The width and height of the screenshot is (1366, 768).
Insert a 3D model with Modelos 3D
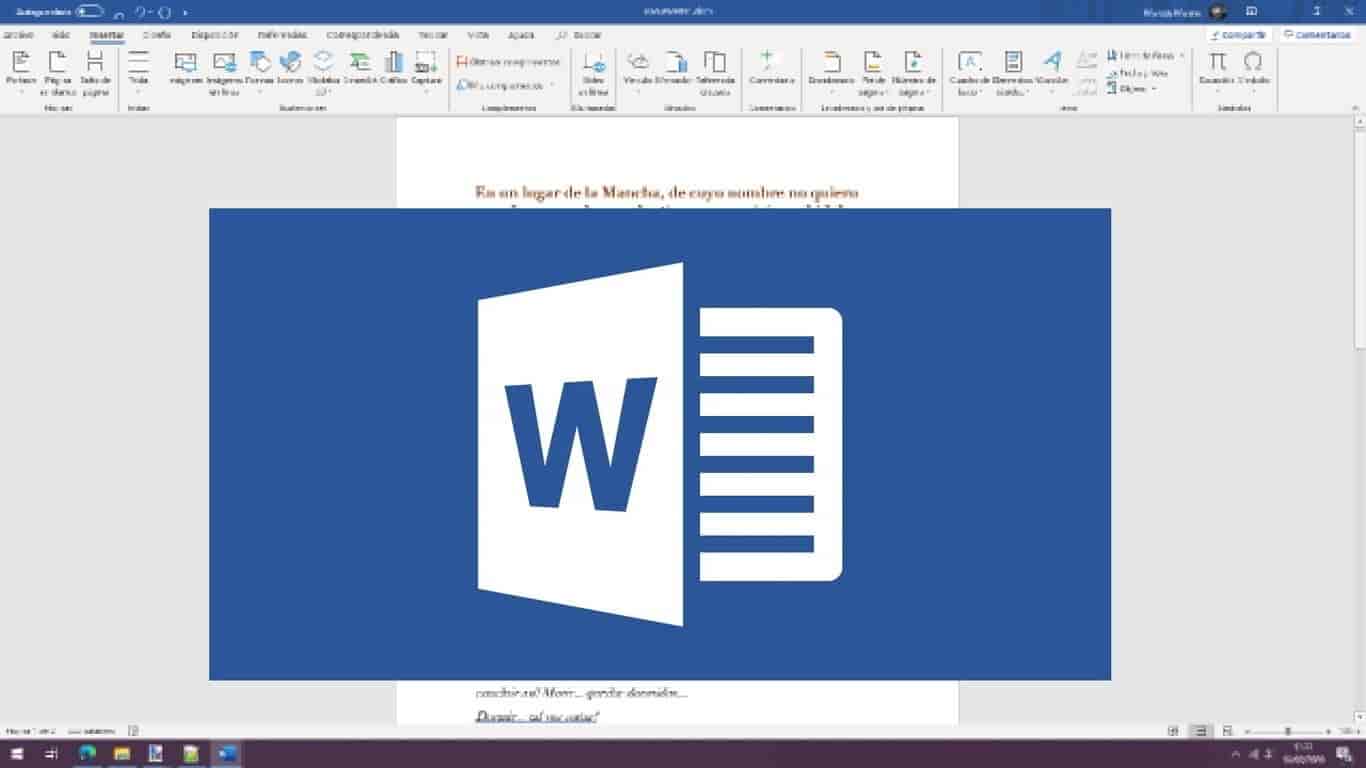[x=323, y=72]
